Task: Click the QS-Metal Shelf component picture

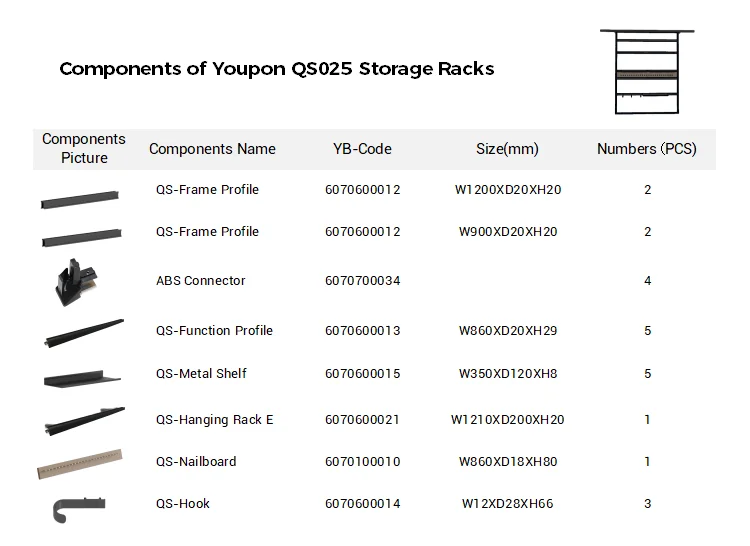Action: click(x=82, y=378)
